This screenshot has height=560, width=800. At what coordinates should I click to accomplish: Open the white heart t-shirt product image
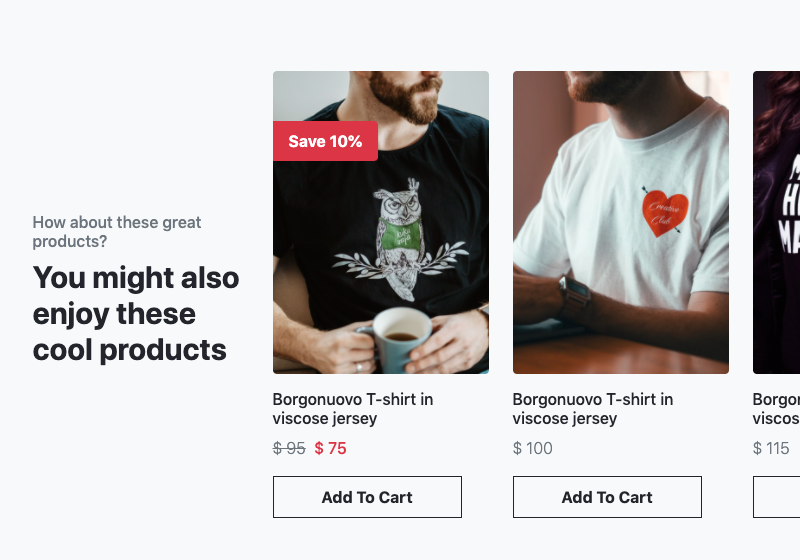click(x=621, y=222)
